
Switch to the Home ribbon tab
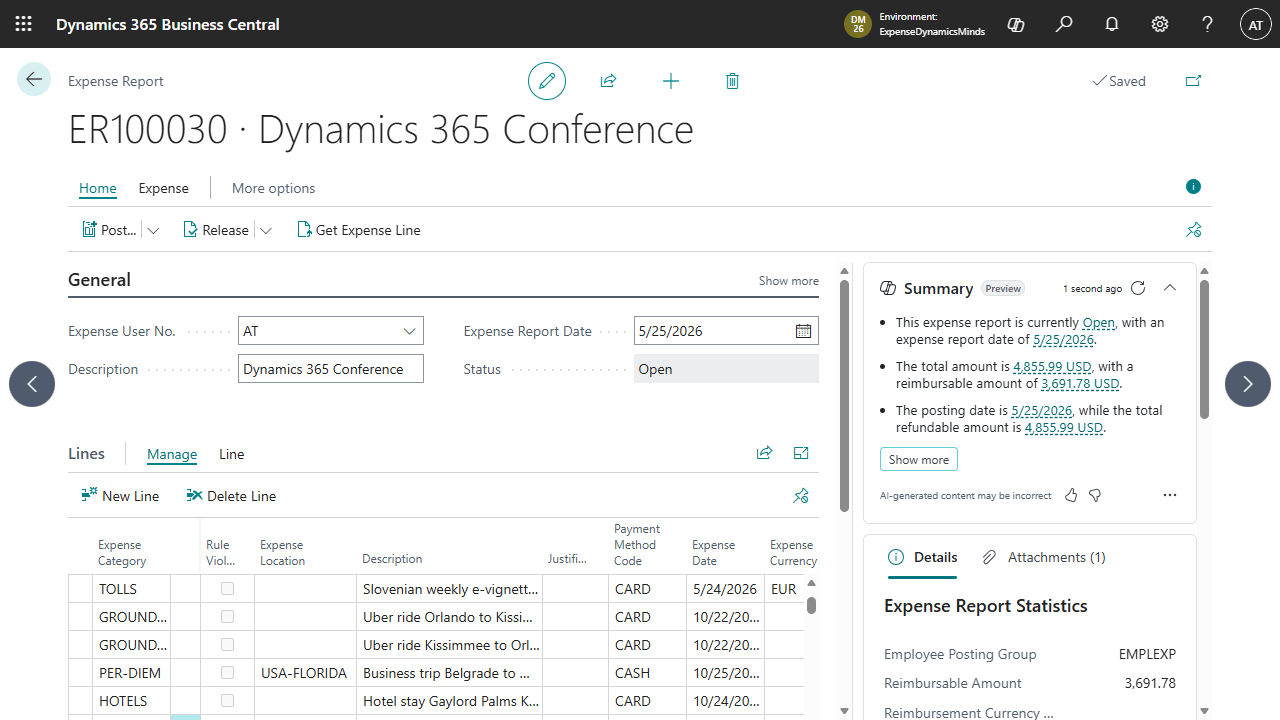pos(98,188)
